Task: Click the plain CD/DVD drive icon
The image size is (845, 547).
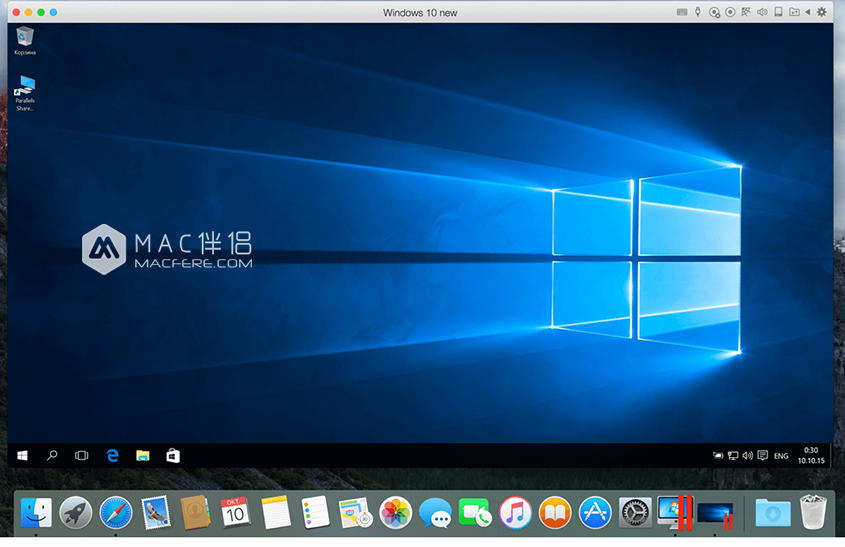Action: [x=730, y=12]
